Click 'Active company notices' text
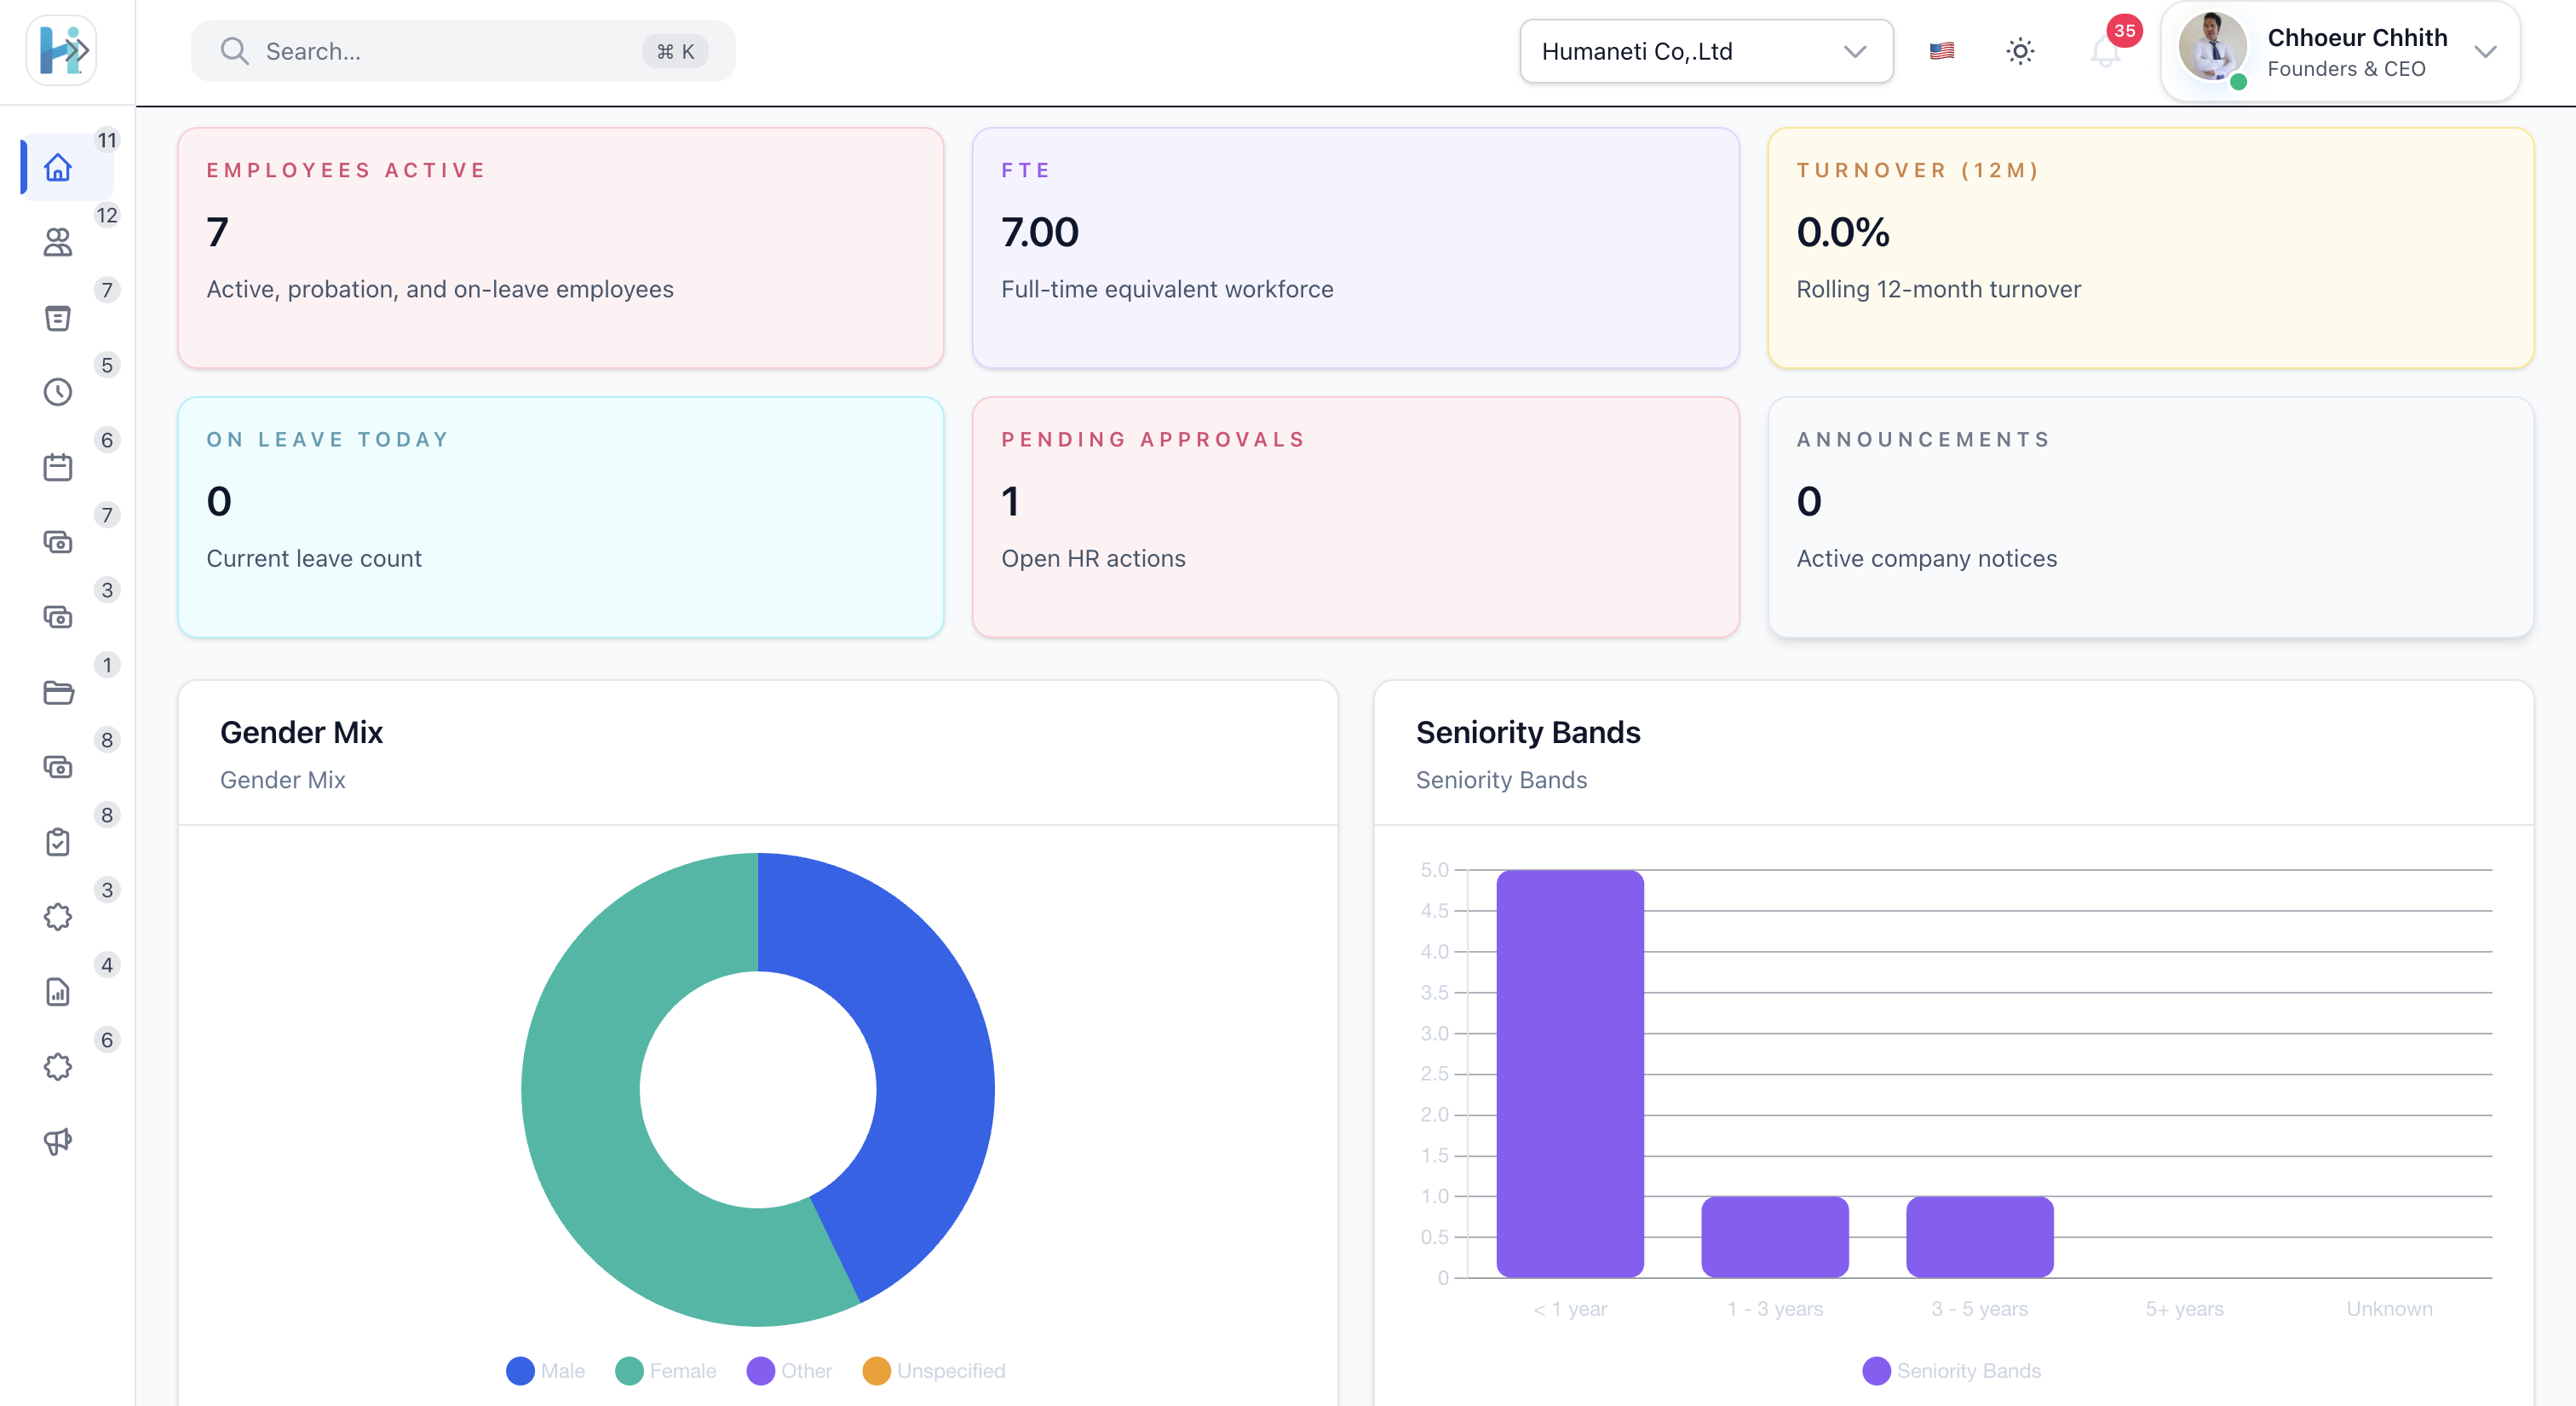This screenshot has width=2576, height=1406. pos(1926,558)
